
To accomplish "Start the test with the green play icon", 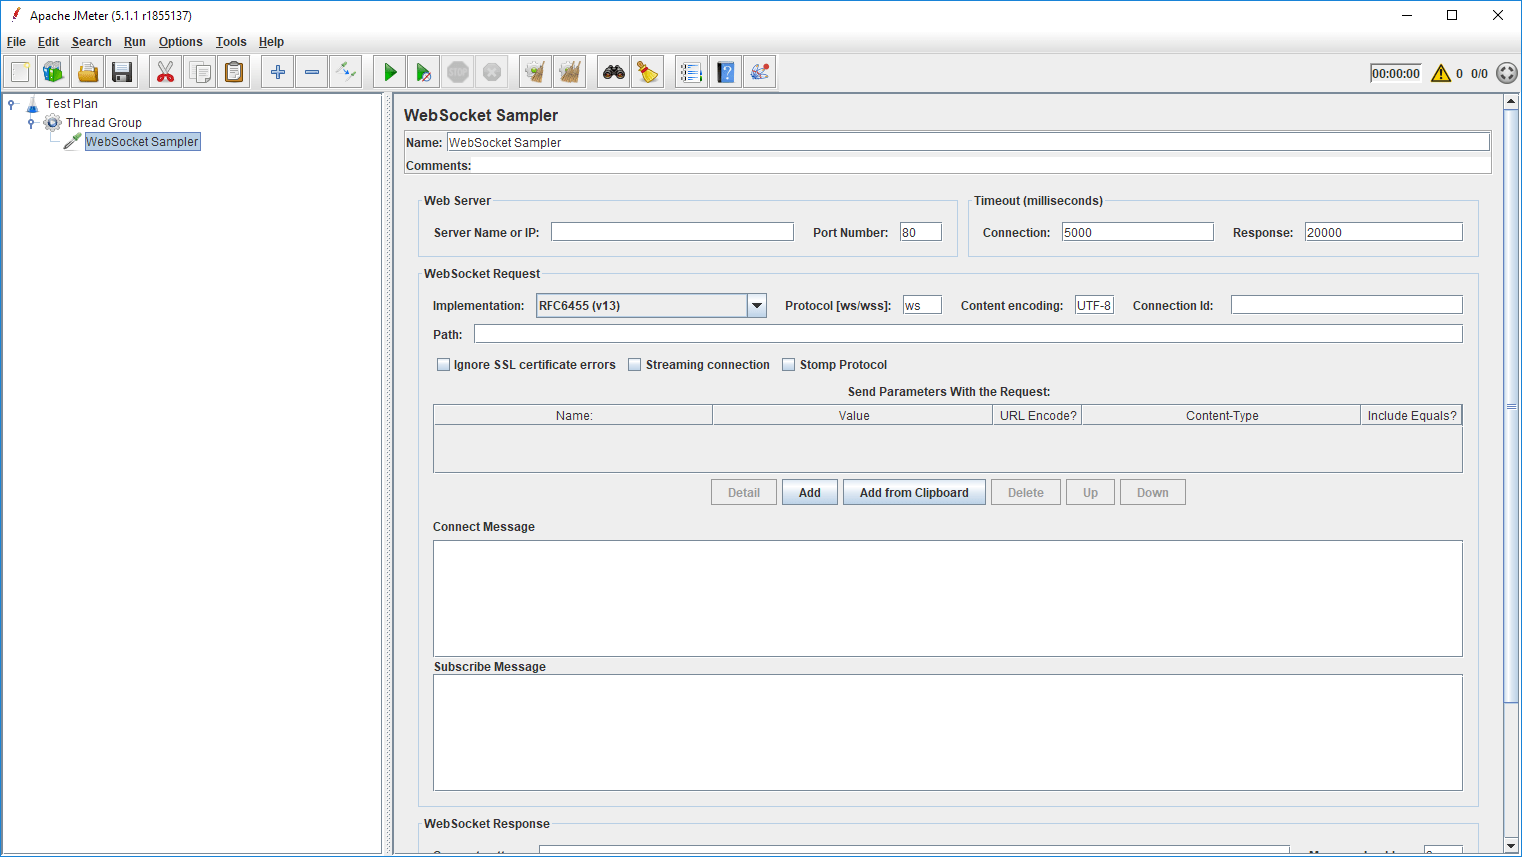I will (x=390, y=72).
